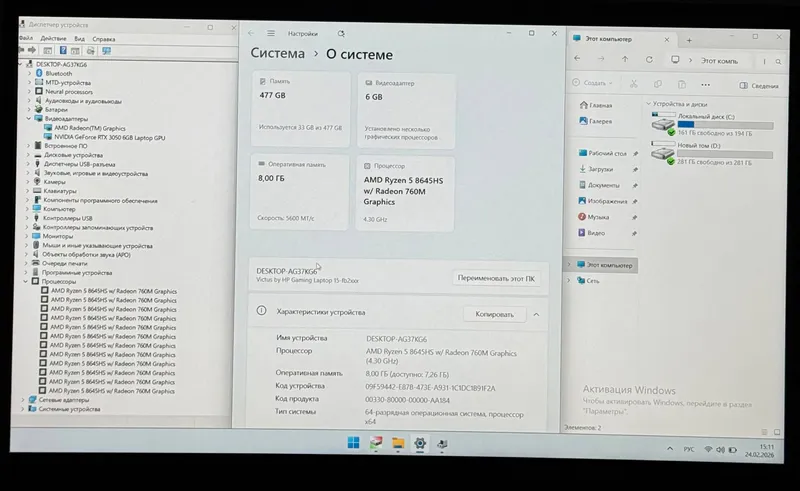Add a new Explorer tab

689,40
